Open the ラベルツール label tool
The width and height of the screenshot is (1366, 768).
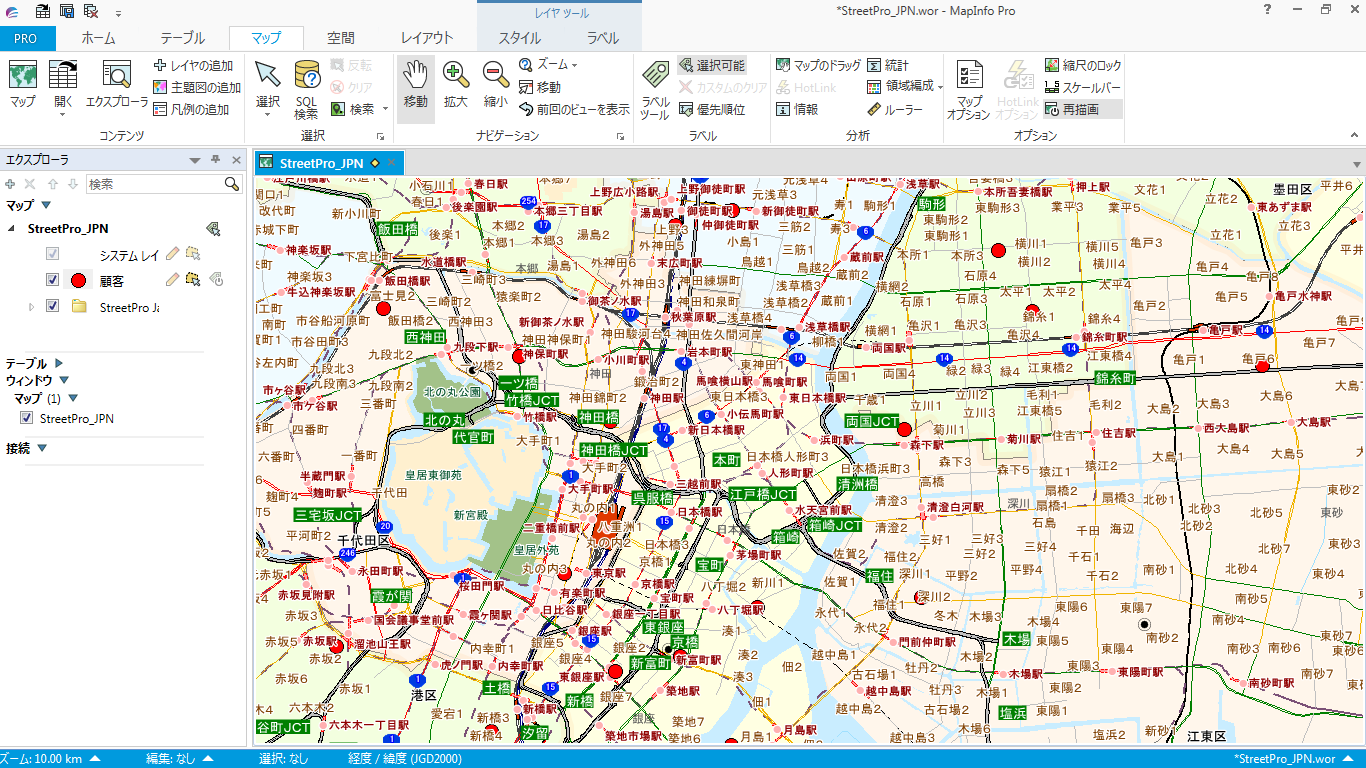(x=655, y=89)
